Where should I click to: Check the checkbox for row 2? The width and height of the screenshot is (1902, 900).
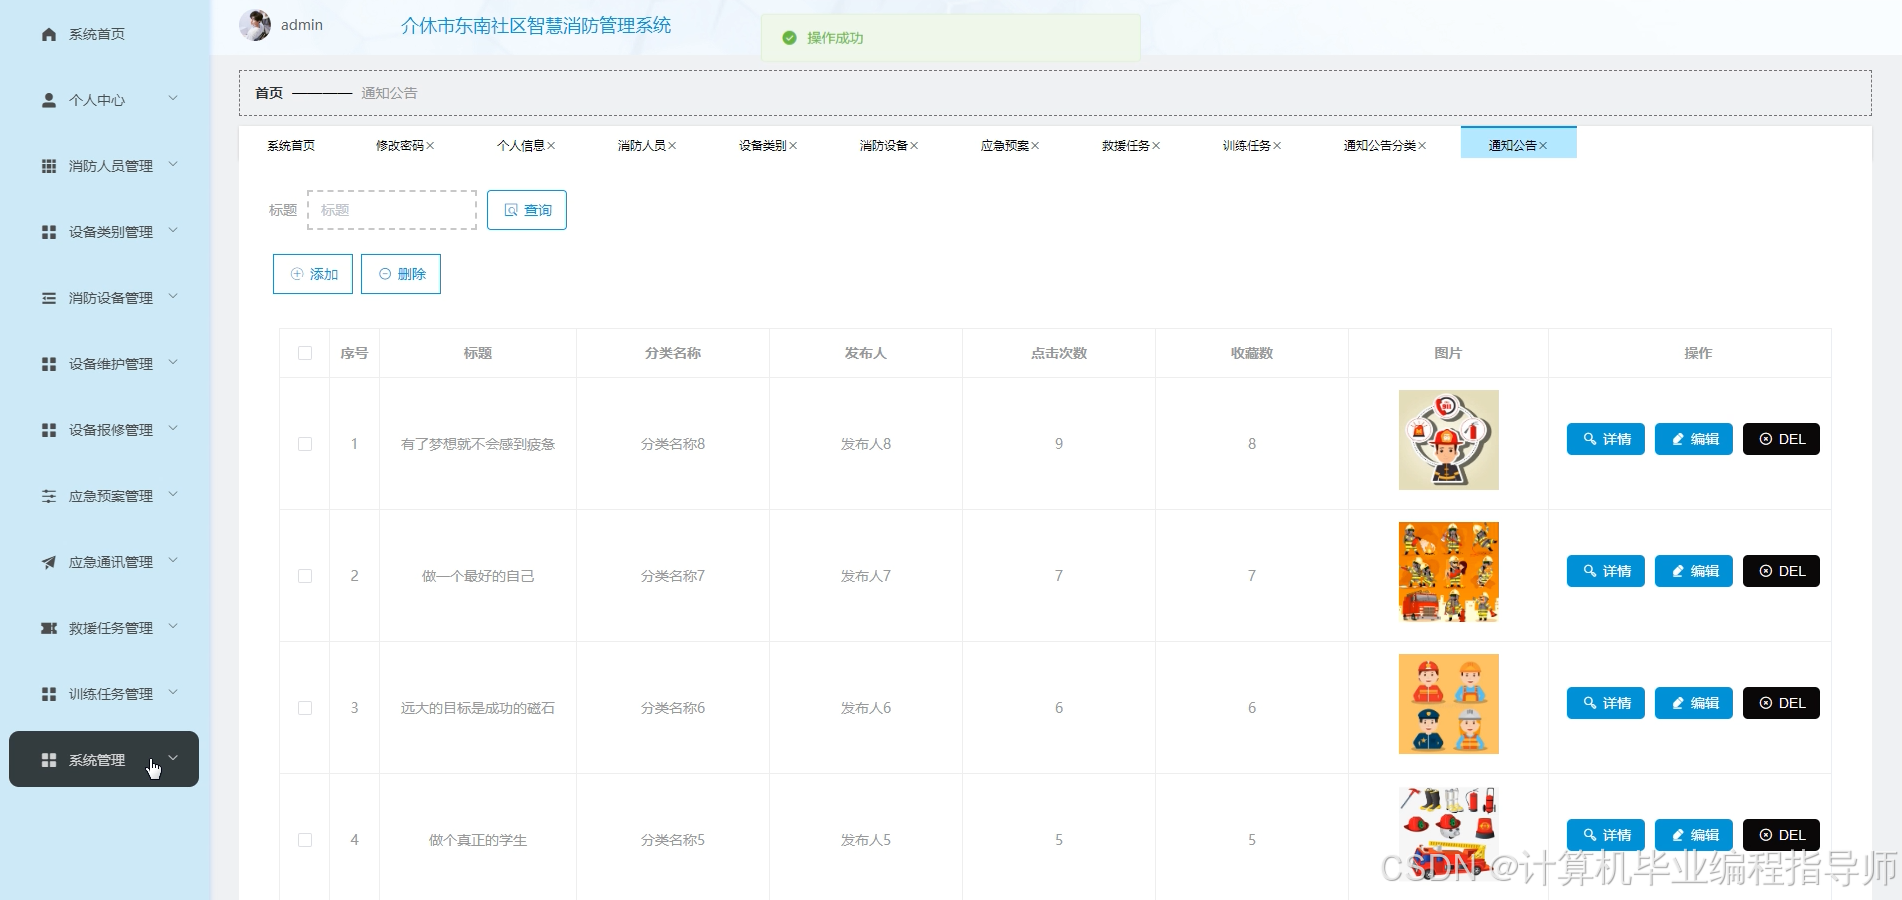(305, 576)
